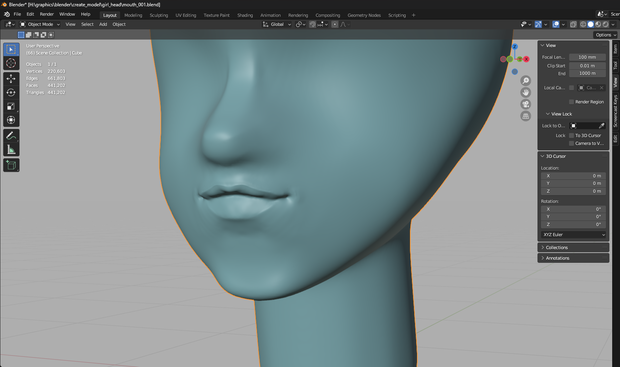This screenshot has height=367, width=620.
Task: Toggle camera view icon
Action: point(525,104)
